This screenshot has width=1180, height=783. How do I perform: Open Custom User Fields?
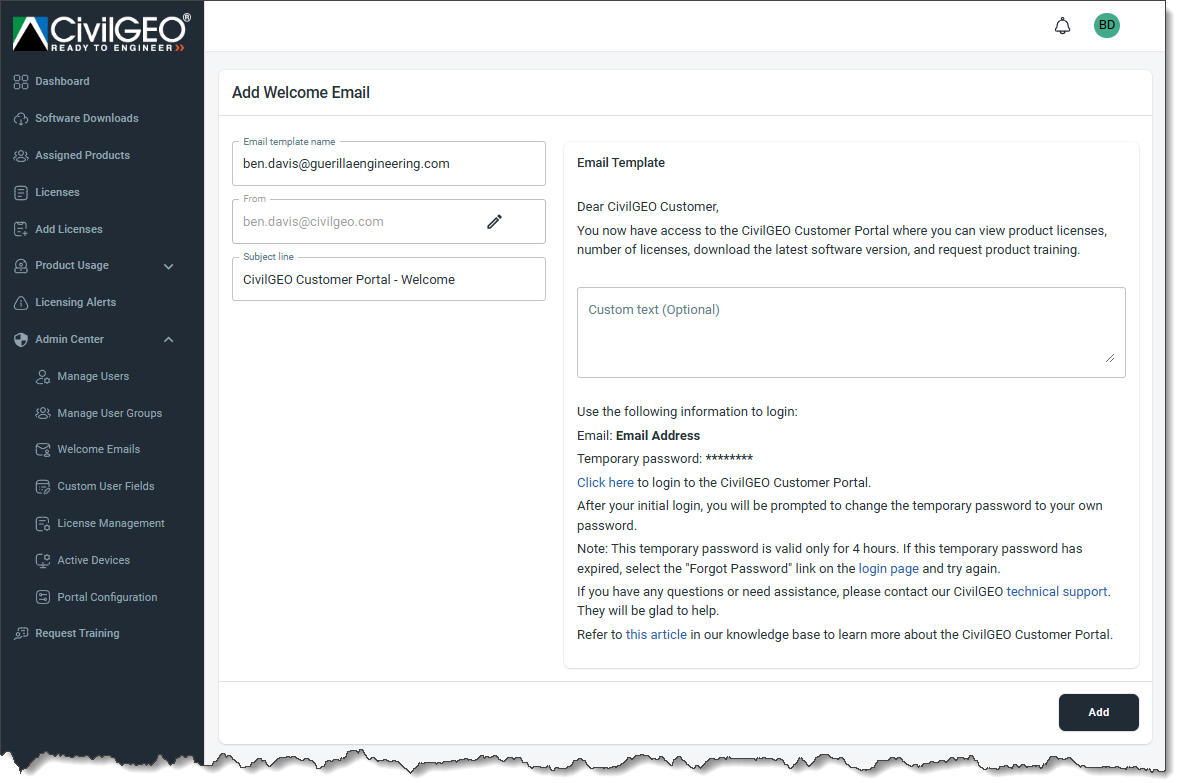coord(105,486)
